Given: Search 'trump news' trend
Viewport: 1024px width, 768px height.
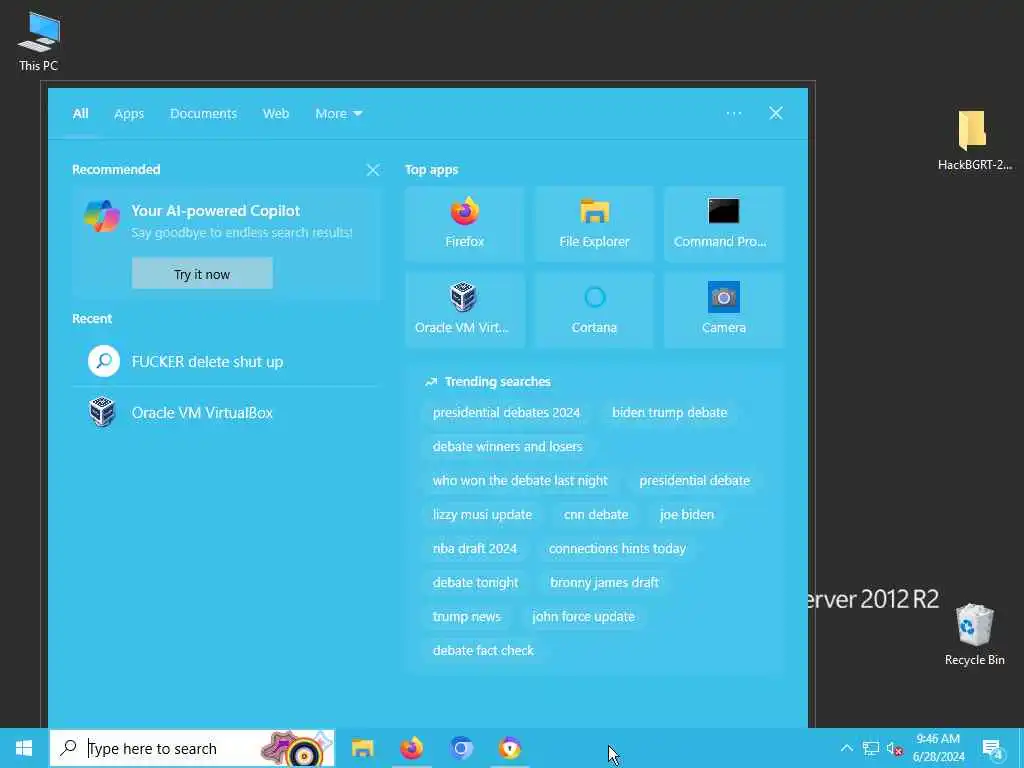Looking at the screenshot, I should tap(466, 616).
